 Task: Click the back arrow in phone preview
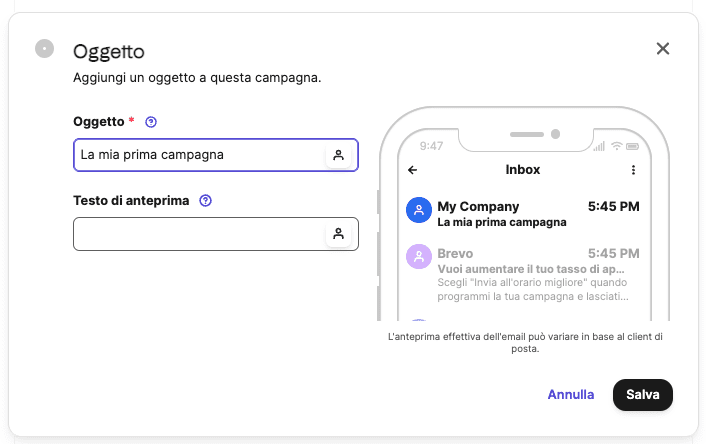point(412,170)
